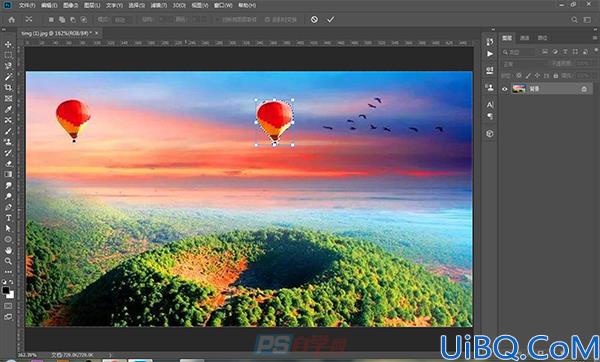Select the Crop tool

(x=8, y=88)
